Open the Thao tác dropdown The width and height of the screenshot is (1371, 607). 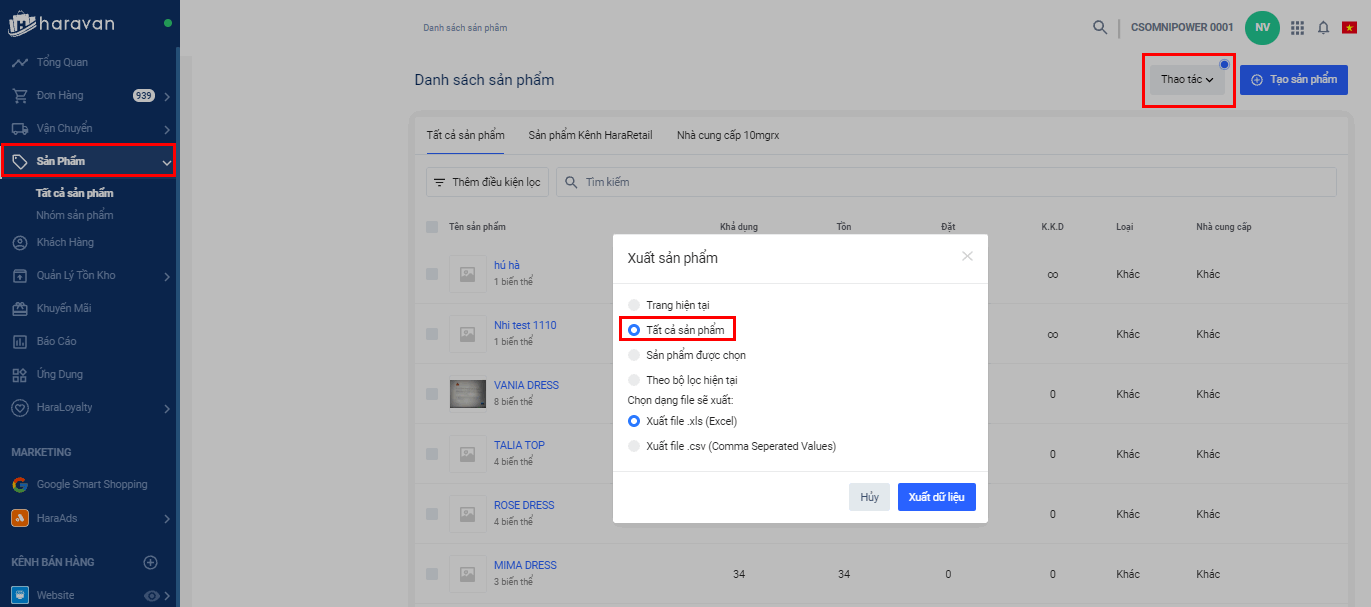pos(1187,79)
